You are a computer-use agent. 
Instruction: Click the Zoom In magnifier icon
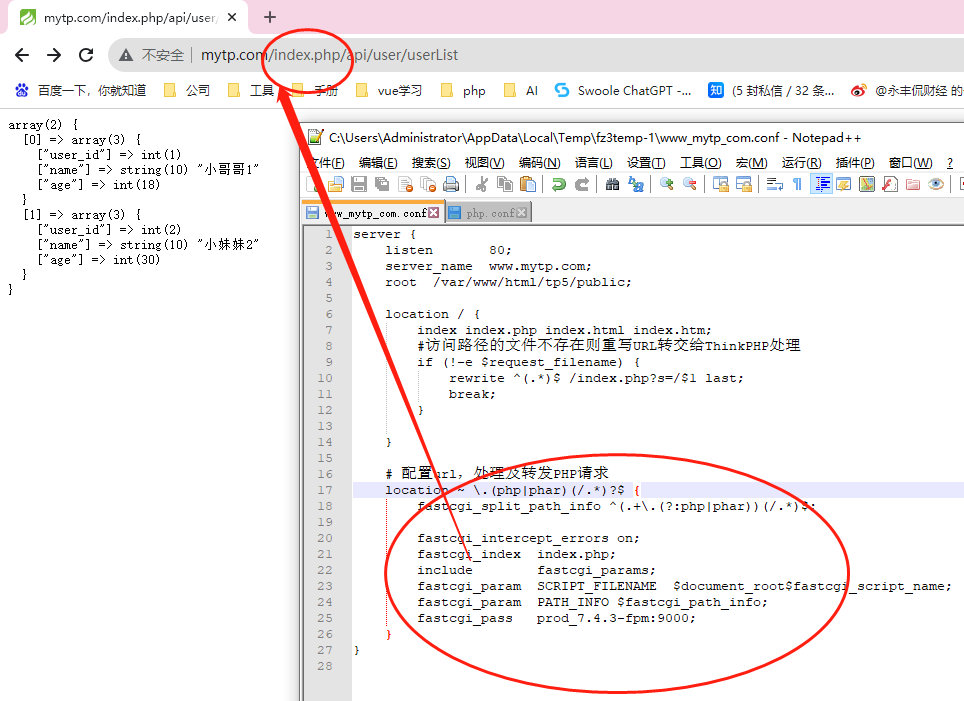tap(666, 184)
